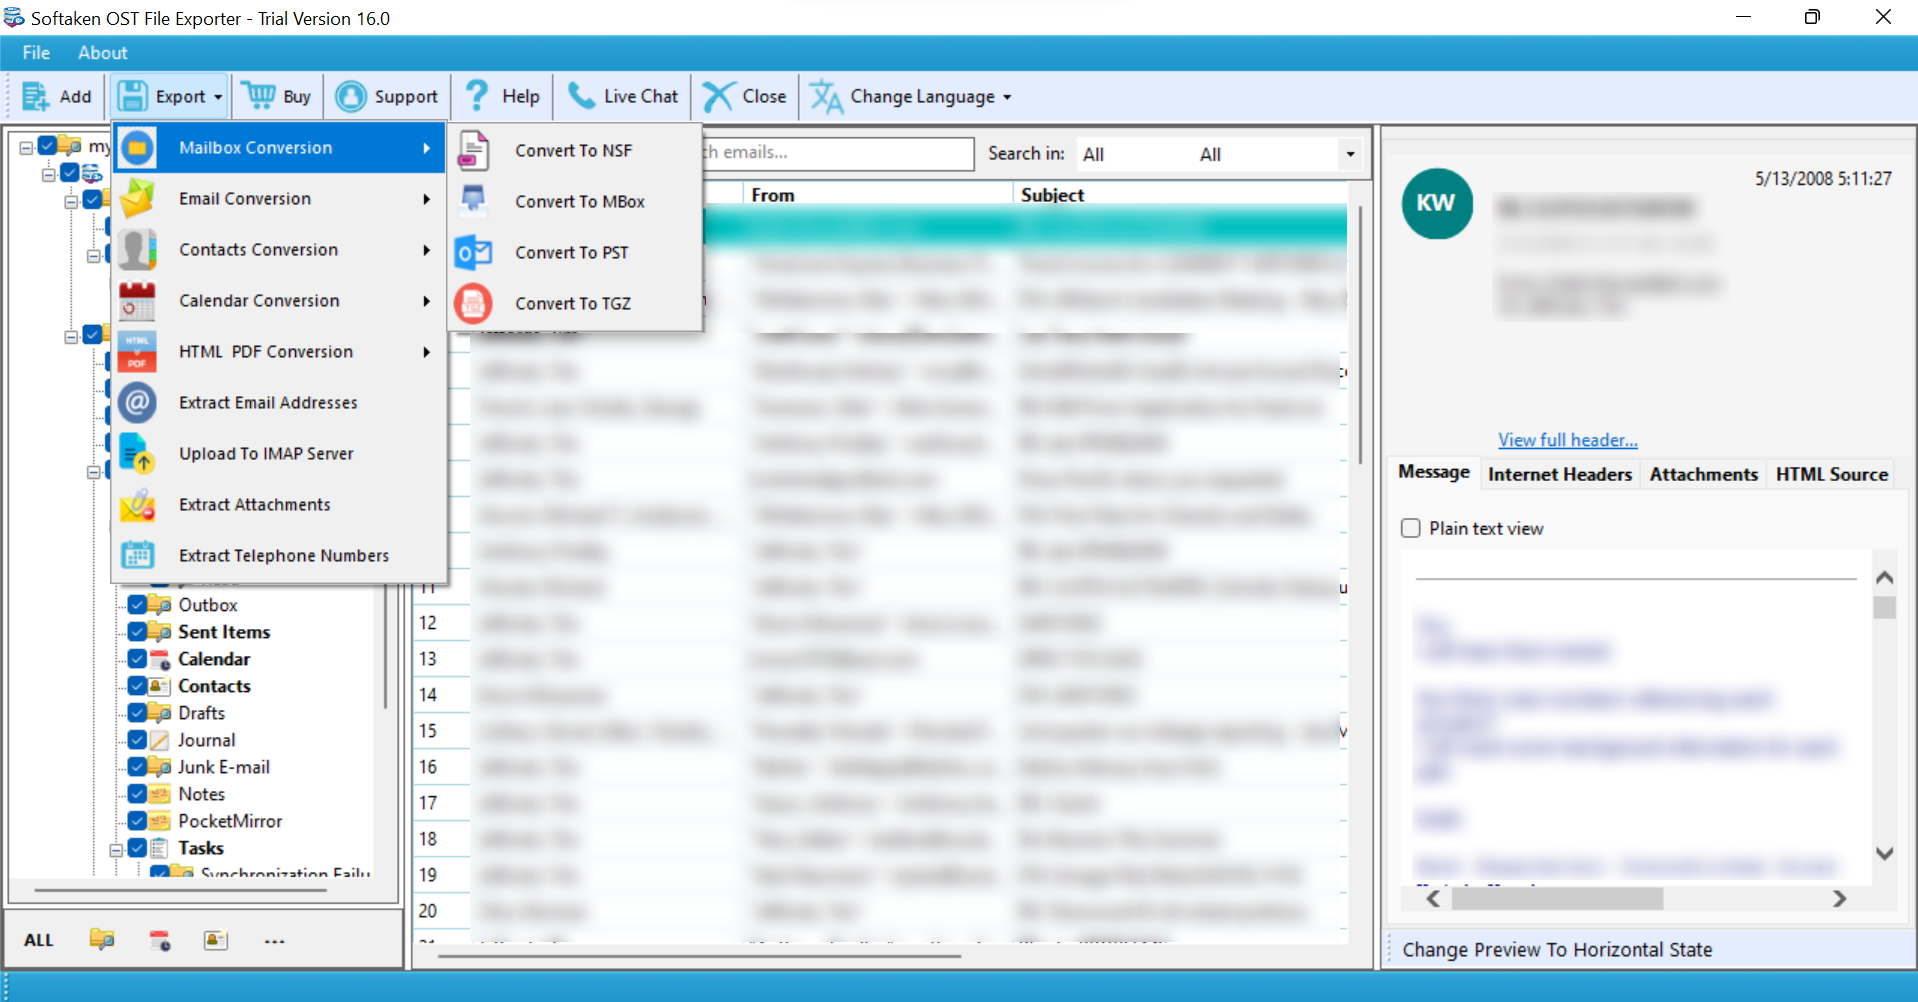This screenshot has height=1002, width=1918.
Task: Expand the Contacts Conversion submenu
Action: [x=279, y=250]
